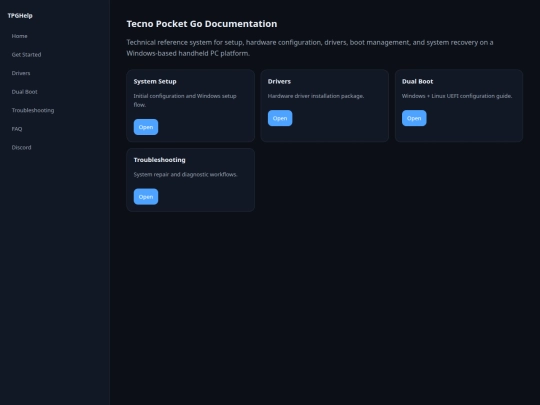The height and width of the screenshot is (405, 540).
Task: Open the System Setup card button
Action: [x=146, y=127]
